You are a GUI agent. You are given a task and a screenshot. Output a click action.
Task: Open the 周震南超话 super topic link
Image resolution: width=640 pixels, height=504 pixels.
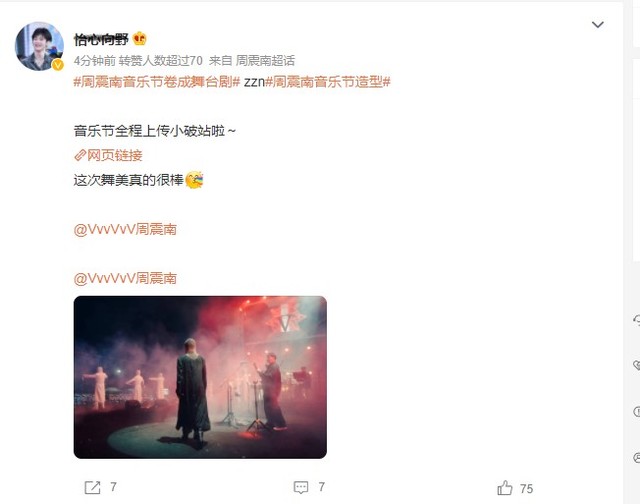coord(265,61)
